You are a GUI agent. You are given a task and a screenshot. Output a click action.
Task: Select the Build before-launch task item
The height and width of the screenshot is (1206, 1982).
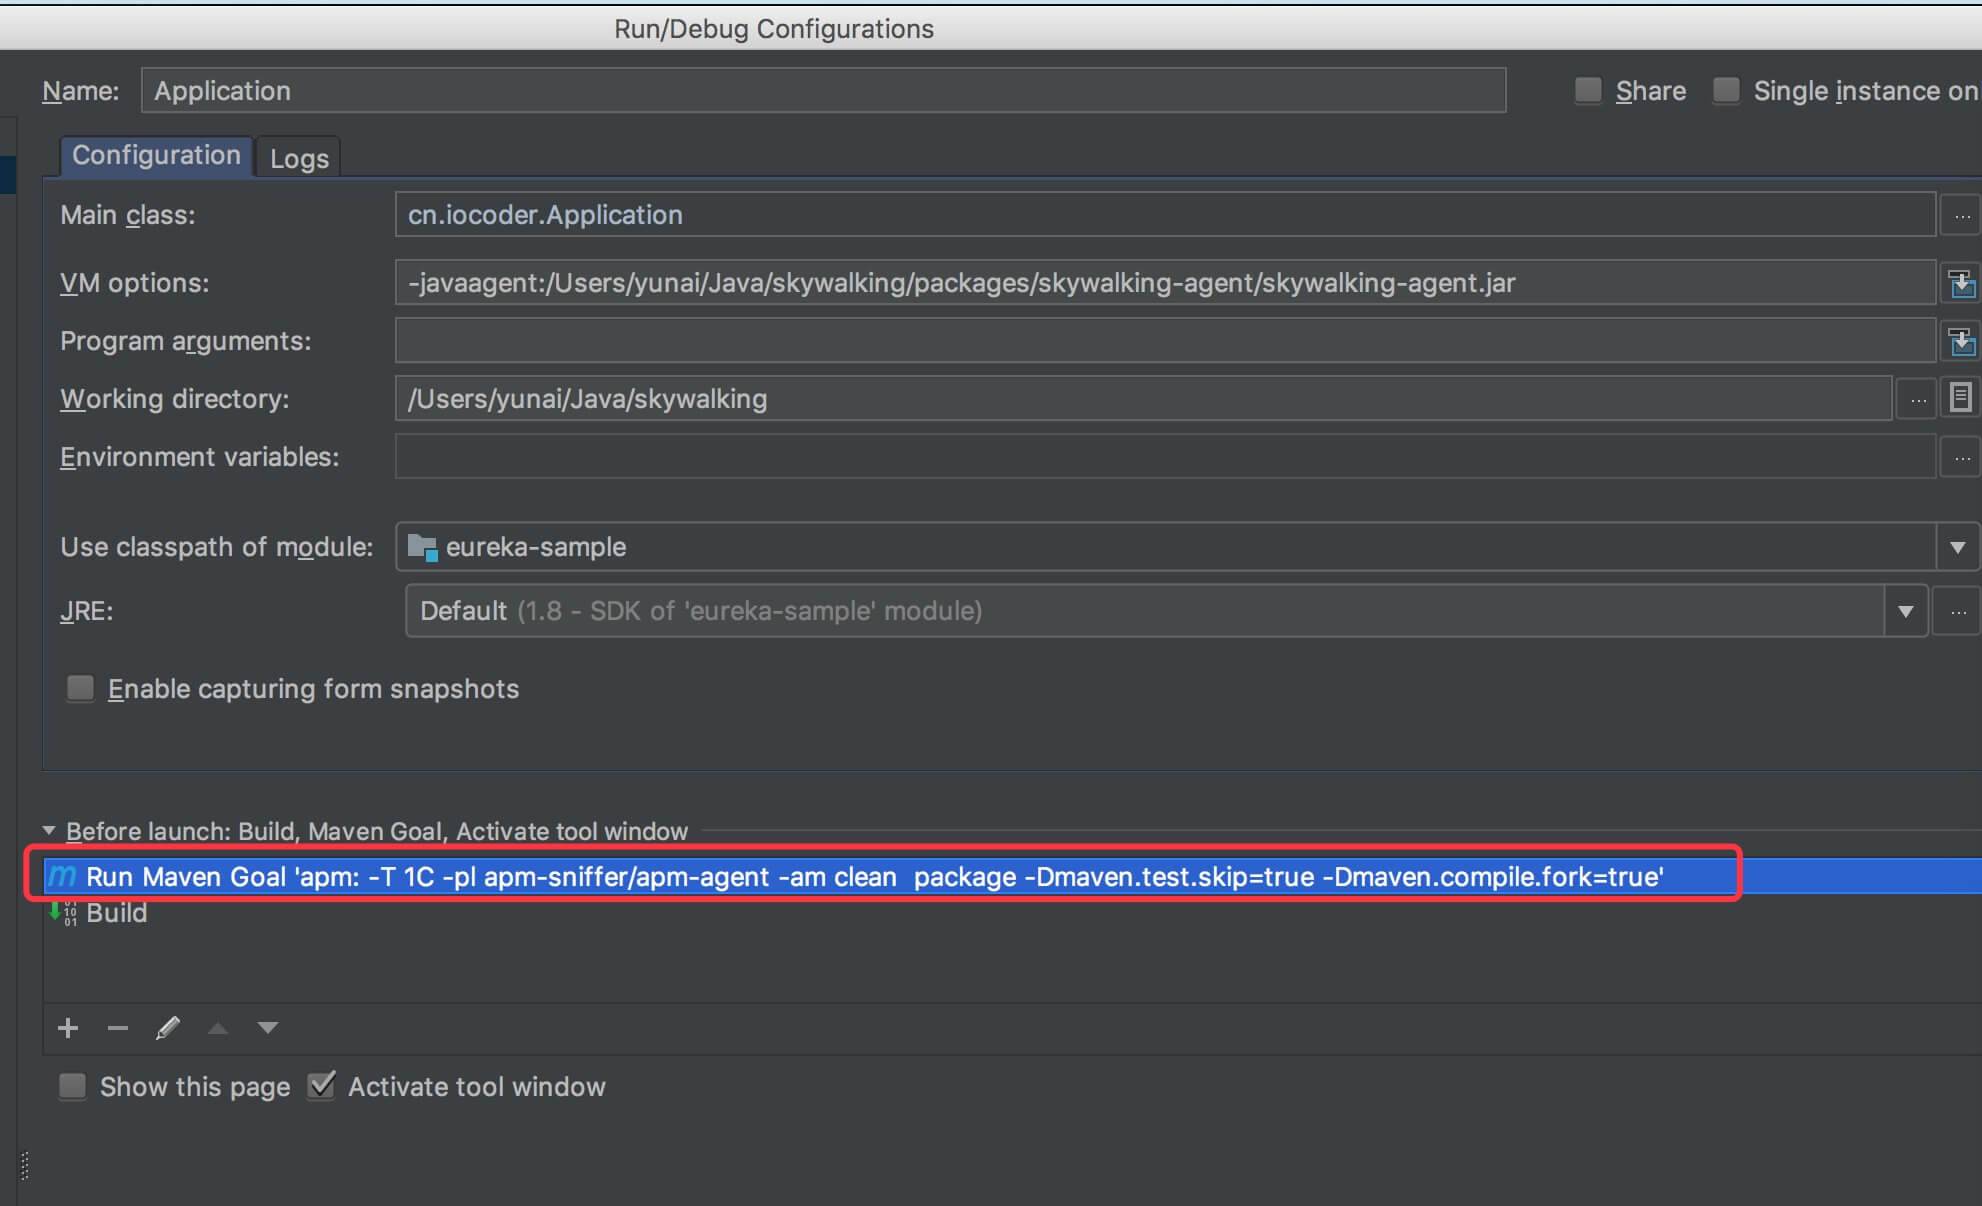coord(116,913)
